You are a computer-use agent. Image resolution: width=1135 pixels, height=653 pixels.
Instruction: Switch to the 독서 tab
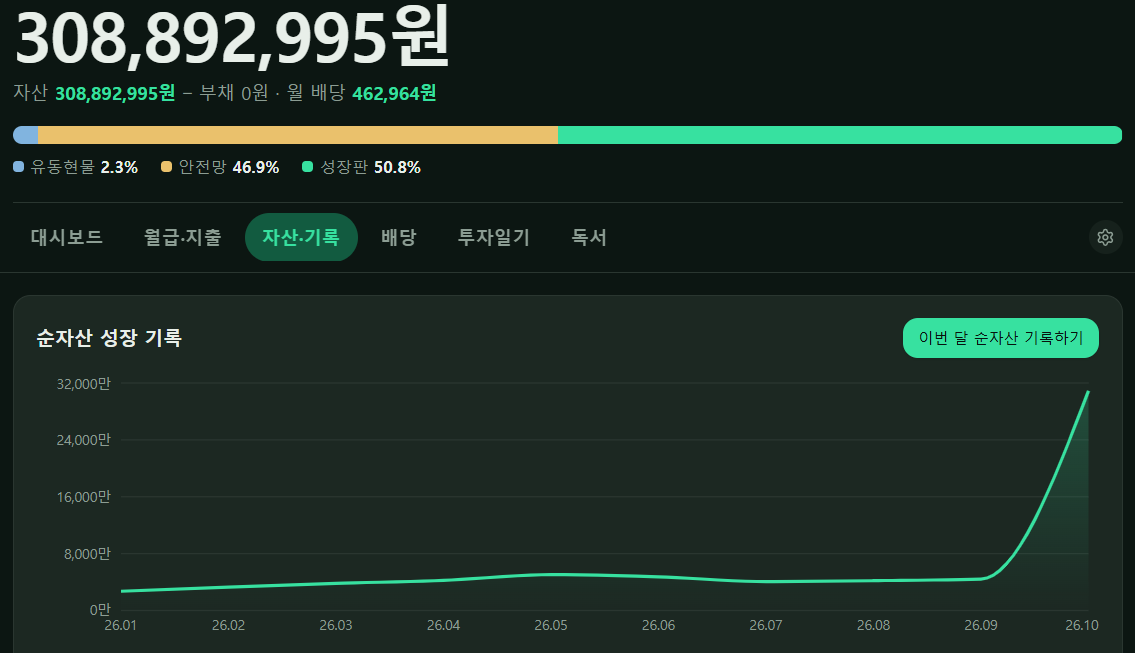coord(588,237)
